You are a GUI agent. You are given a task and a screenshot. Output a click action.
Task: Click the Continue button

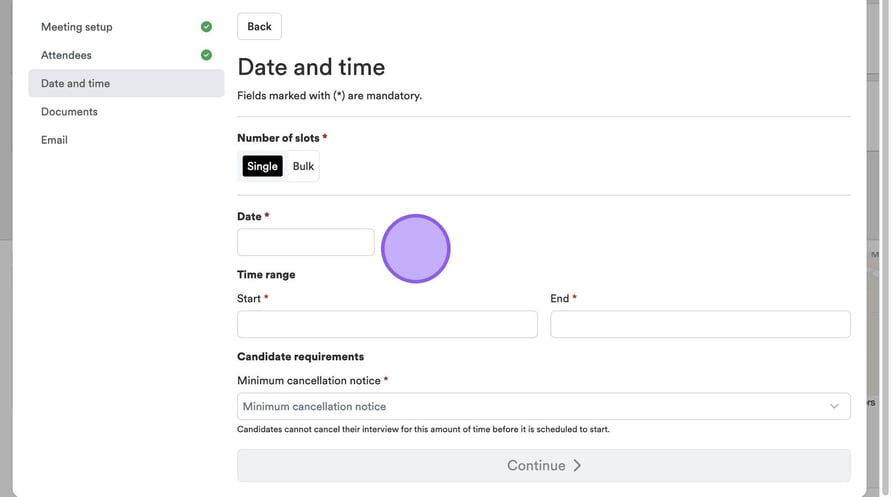click(543, 465)
